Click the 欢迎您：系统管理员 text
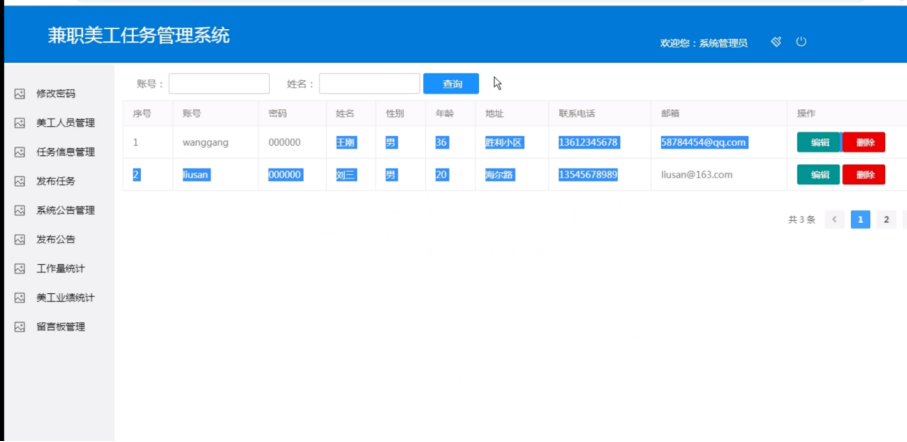The width and height of the screenshot is (907, 442). pos(704,43)
